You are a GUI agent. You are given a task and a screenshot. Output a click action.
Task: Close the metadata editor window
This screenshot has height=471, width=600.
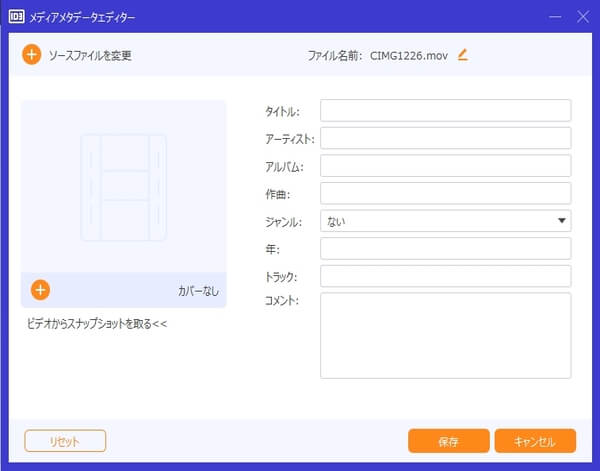(x=581, y=17)
